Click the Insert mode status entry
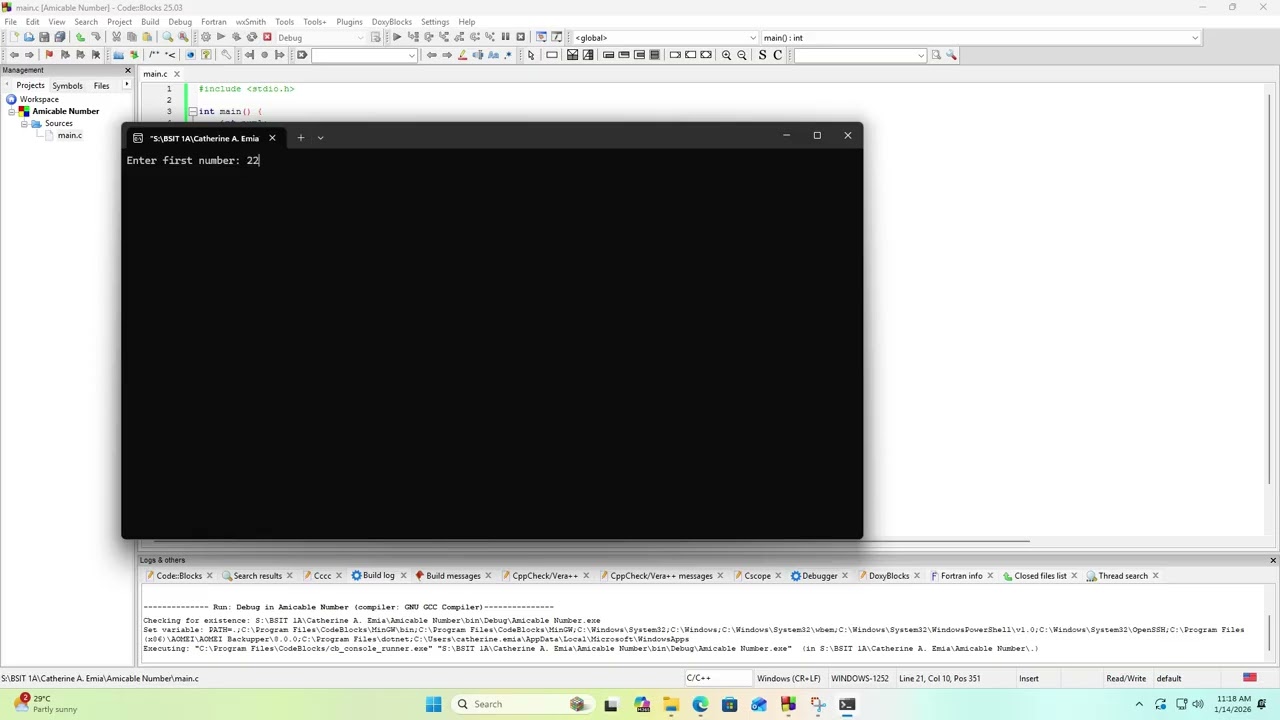Viewport: 1280px width, 720px height. [x=1028, y=678]
